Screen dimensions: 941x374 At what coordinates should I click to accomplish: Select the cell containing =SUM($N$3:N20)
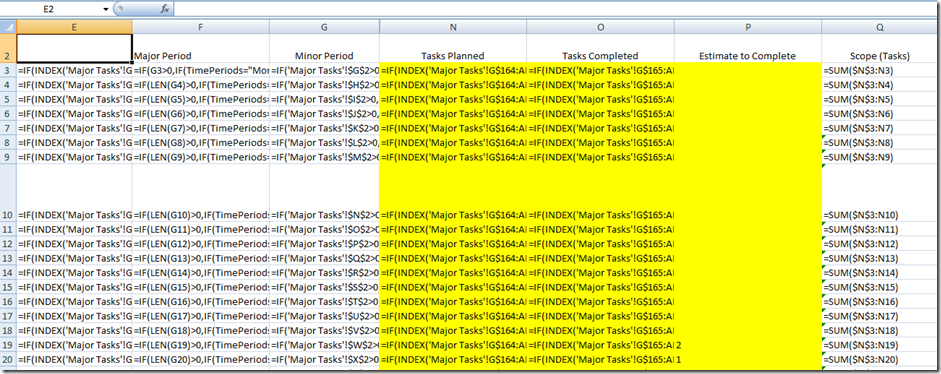(x=880, y=360)
